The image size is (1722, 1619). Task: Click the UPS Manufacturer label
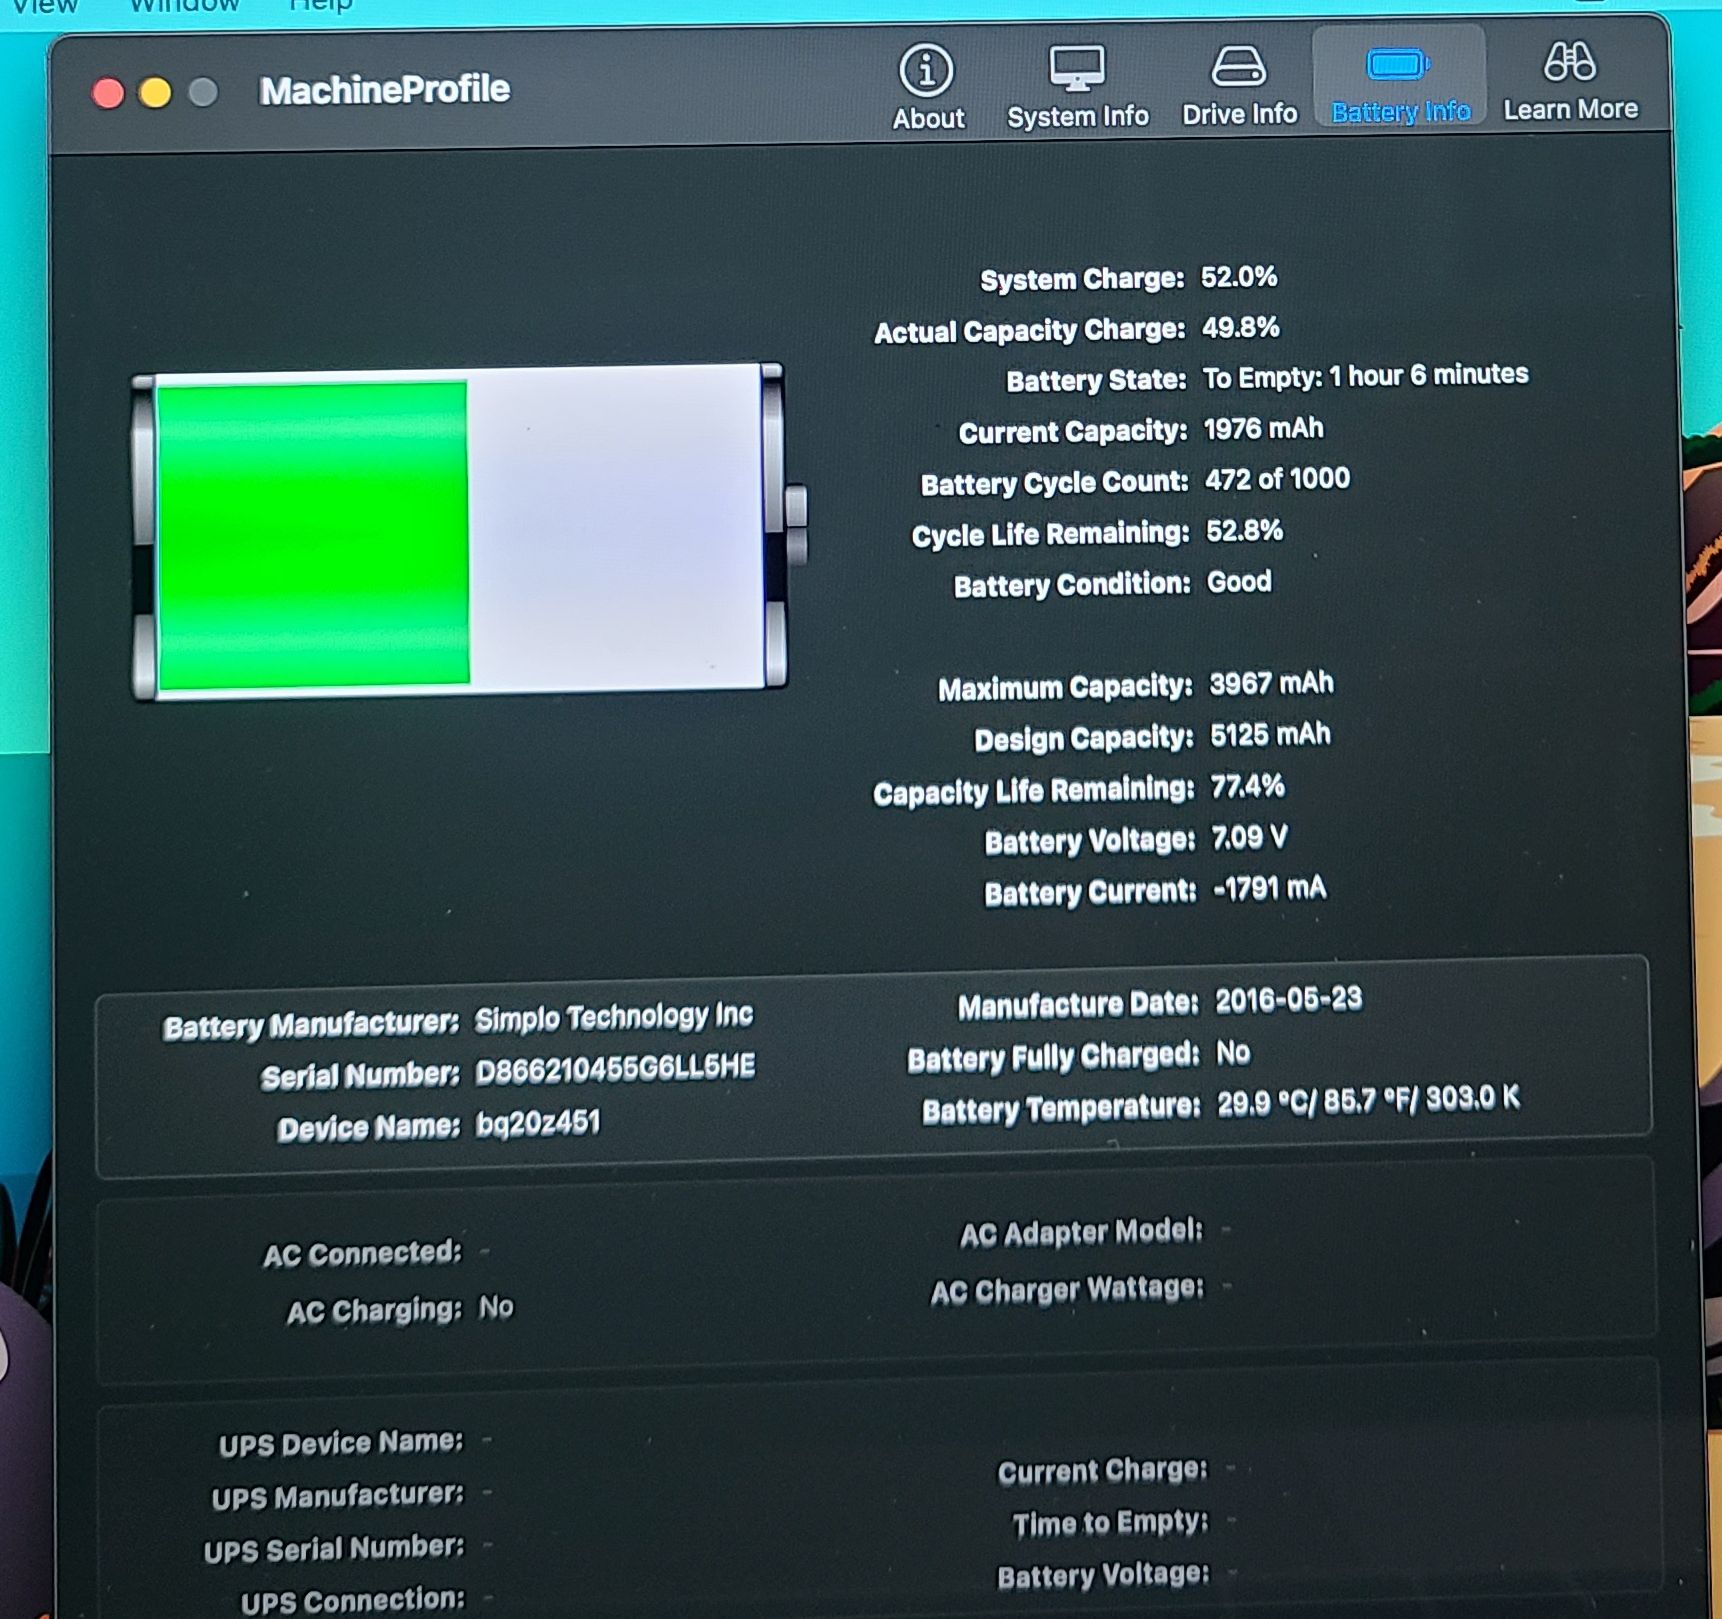337,1496
